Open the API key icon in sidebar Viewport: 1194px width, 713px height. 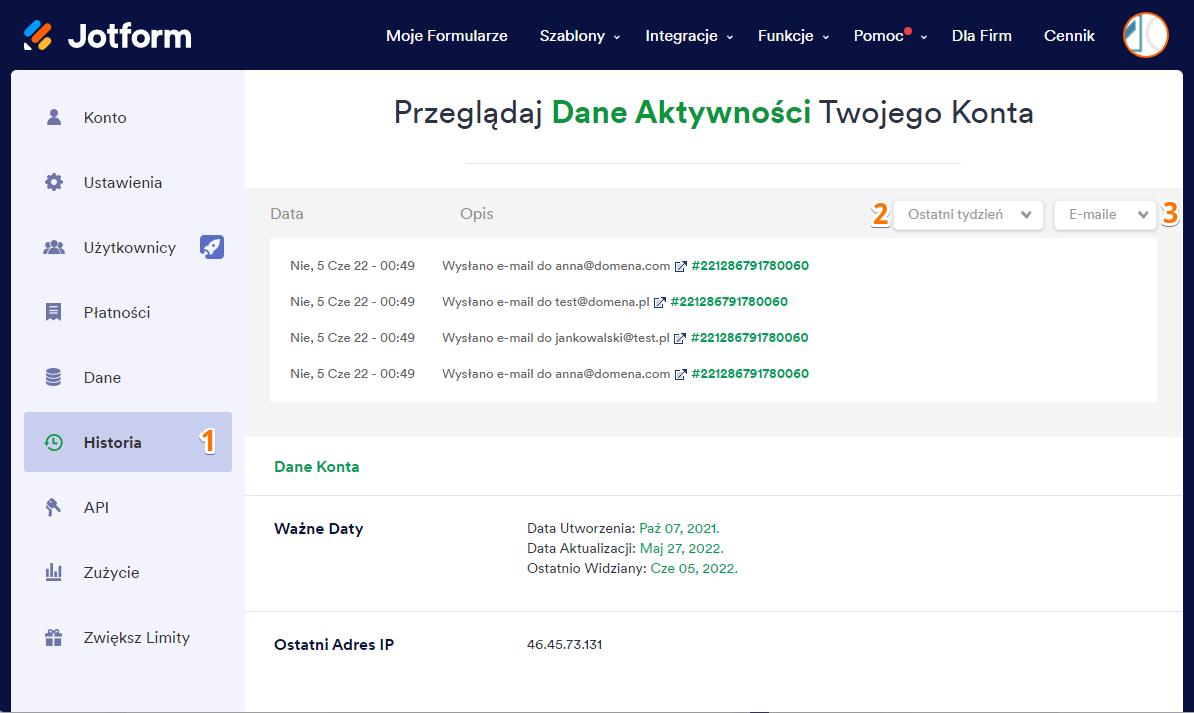[52, 507]
